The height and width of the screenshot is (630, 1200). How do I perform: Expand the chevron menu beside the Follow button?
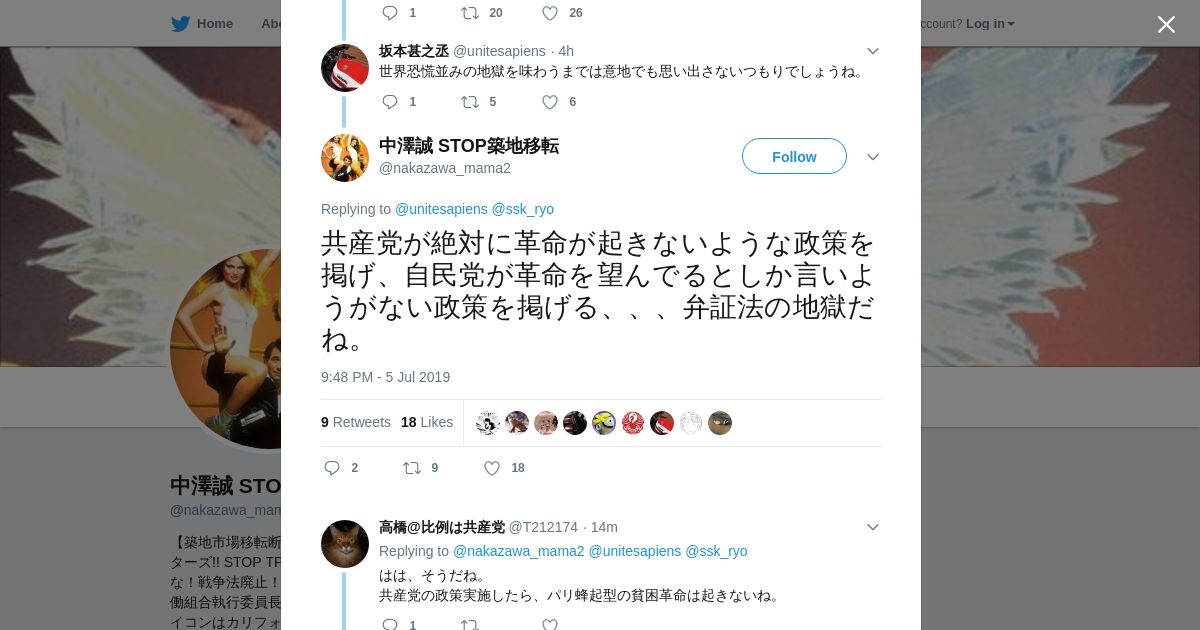point(873,157)
